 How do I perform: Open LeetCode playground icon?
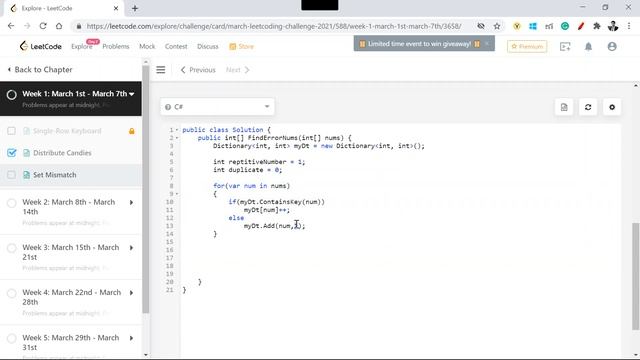click(x=565, y=47)
